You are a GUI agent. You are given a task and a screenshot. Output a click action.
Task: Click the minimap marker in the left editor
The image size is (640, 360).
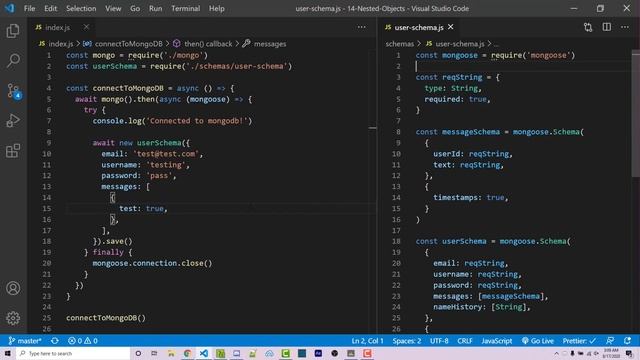tap(372, 128)
